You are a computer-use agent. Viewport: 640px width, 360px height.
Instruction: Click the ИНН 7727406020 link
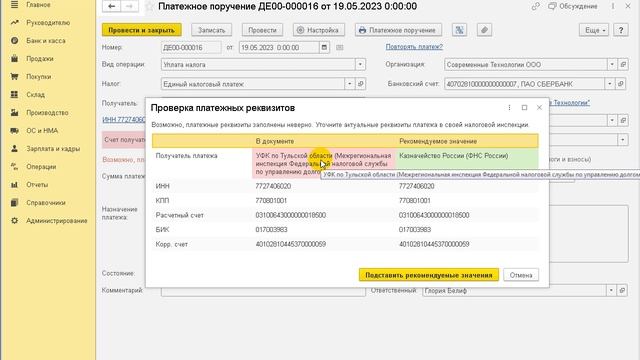pos(124,120)
